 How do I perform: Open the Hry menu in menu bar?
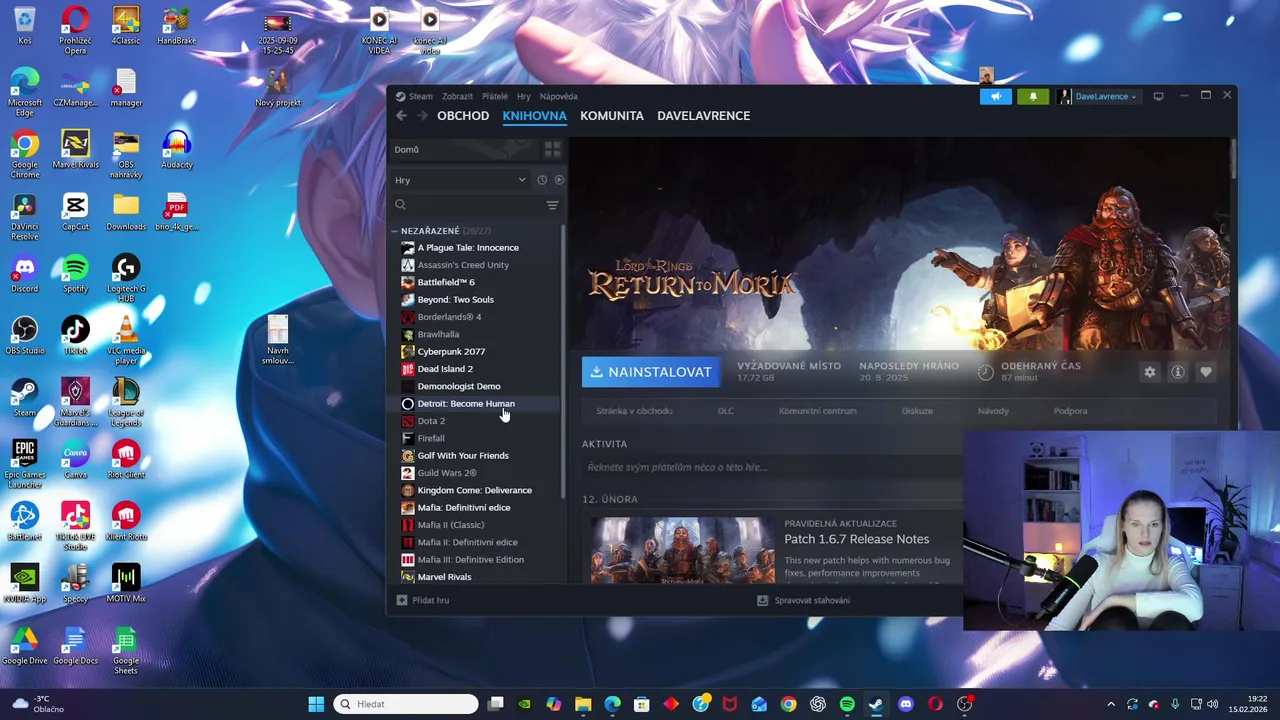(524, 96)
